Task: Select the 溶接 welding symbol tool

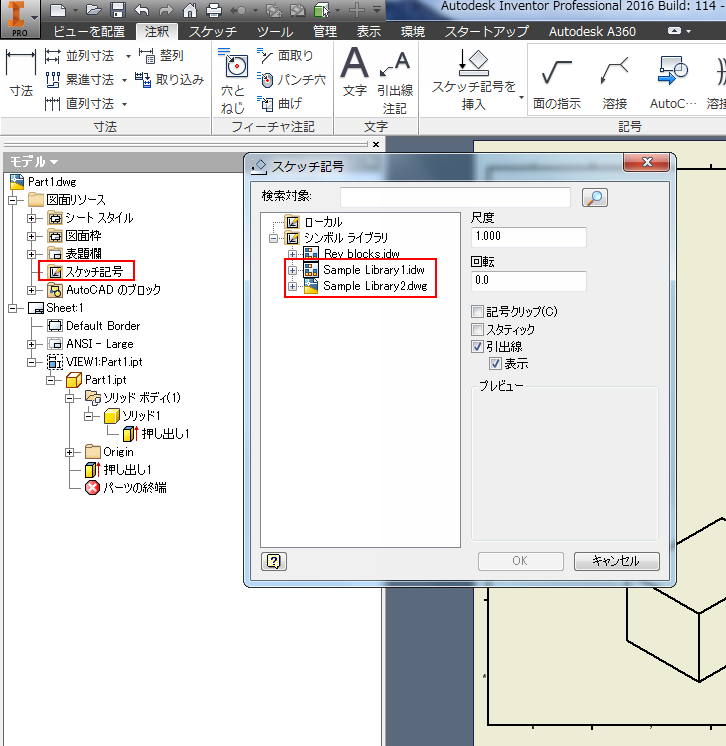Action: pos(615,82)
